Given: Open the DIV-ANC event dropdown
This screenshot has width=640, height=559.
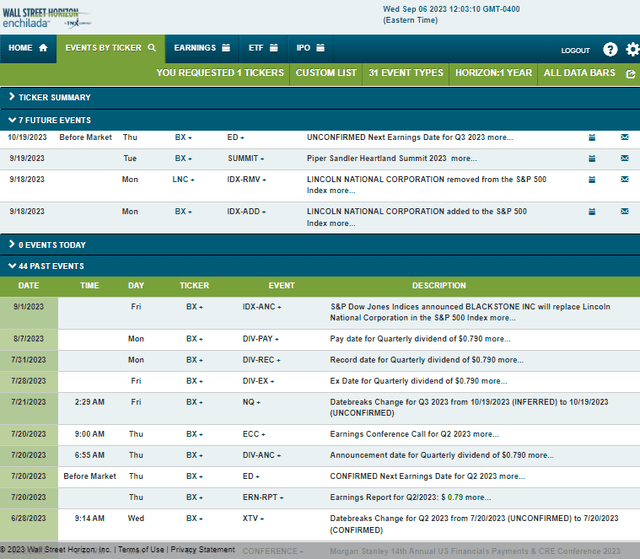Looking at the screenshot, I should [x=262, y=455].
